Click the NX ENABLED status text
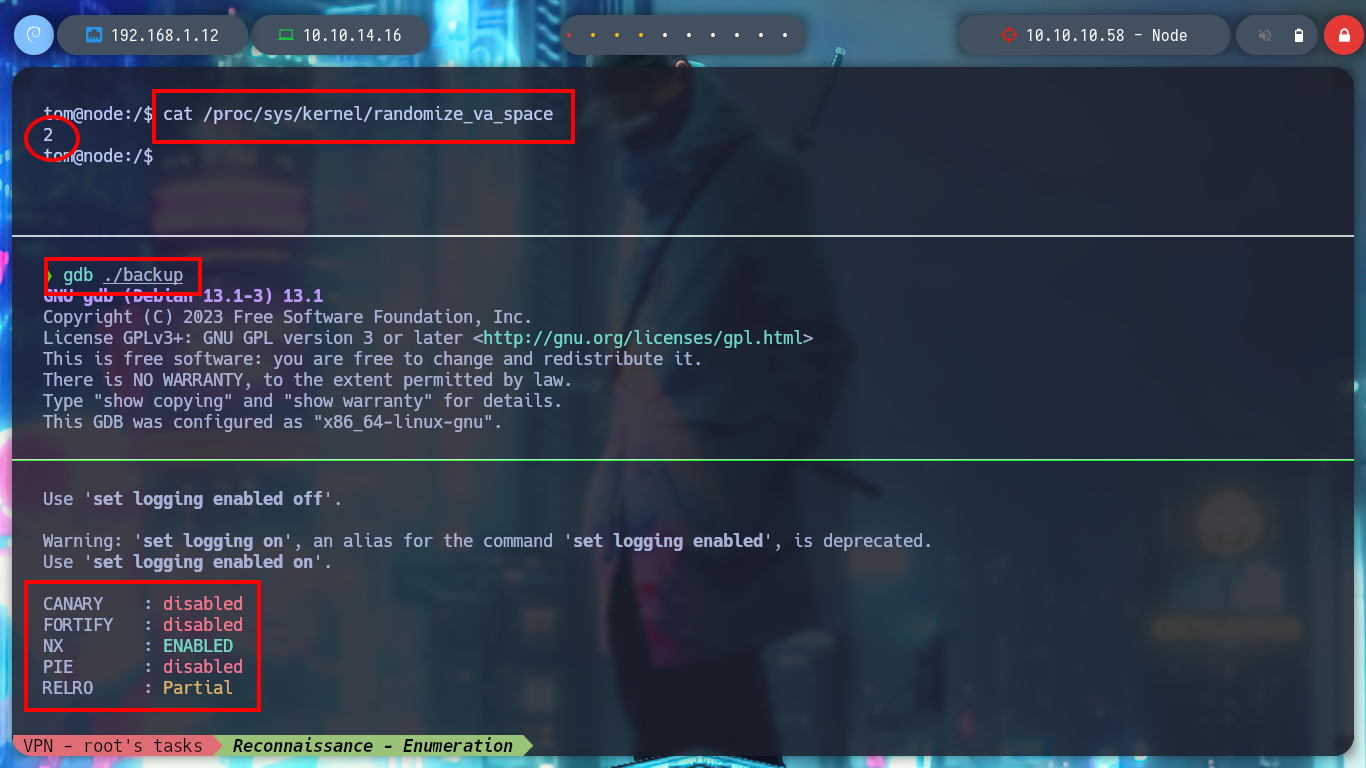 click(x=198, y=646)
